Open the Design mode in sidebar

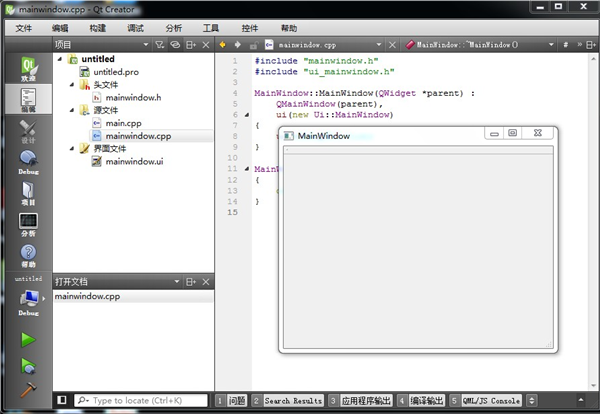tap(27, 133)
